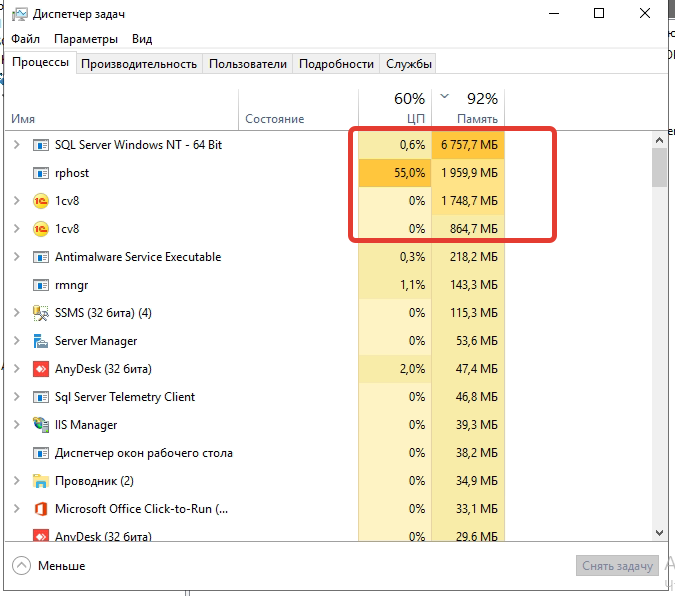This screenshot has height=596, width=675.
Task: Expand the 1cv8 process using 1 748,7 МБ
Action: click(x=16, y=201)
